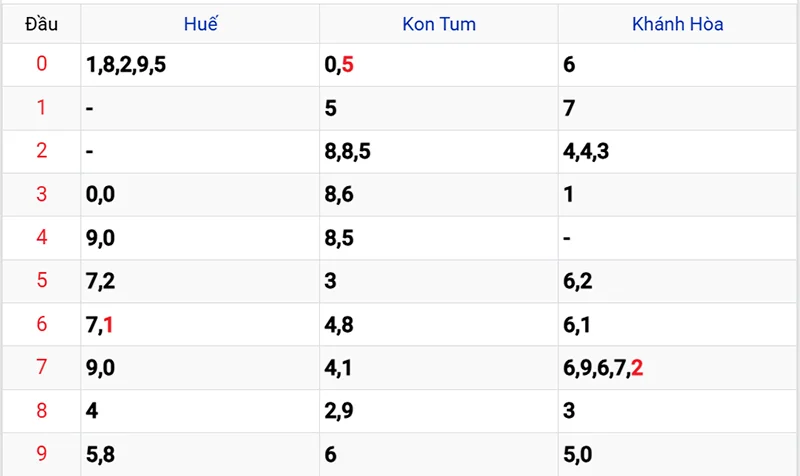Select the Khánh Hòa column header
The height and width of the screenshot is (476, 800).
point(678,24)
